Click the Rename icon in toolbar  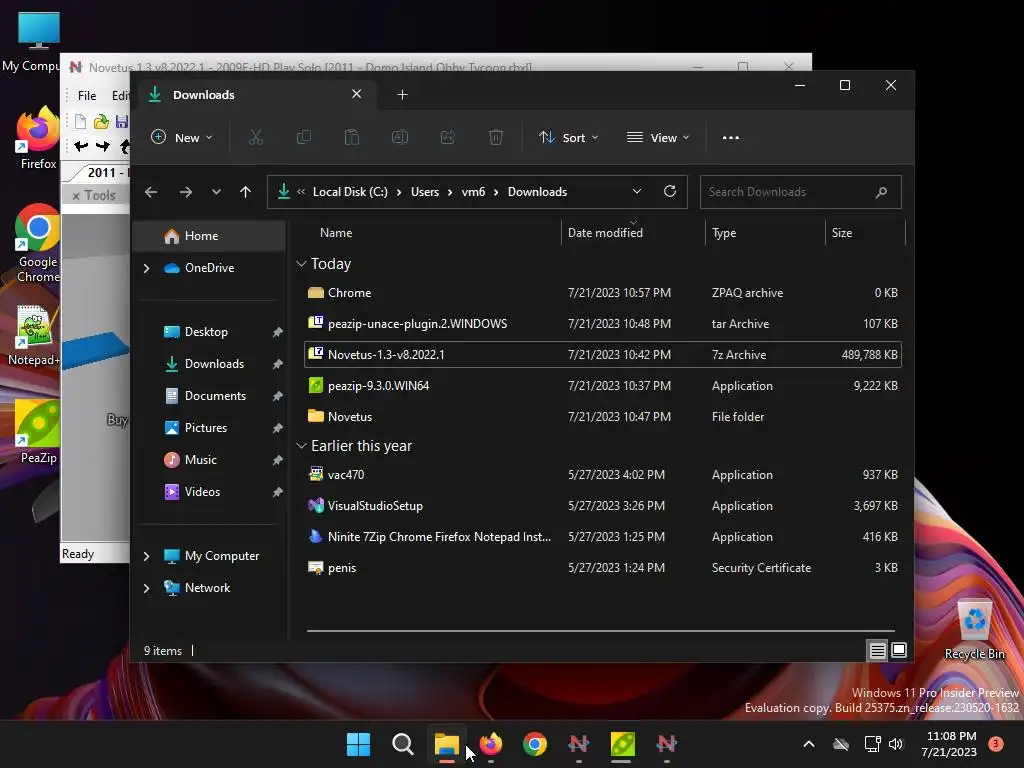tap(400, 137)
